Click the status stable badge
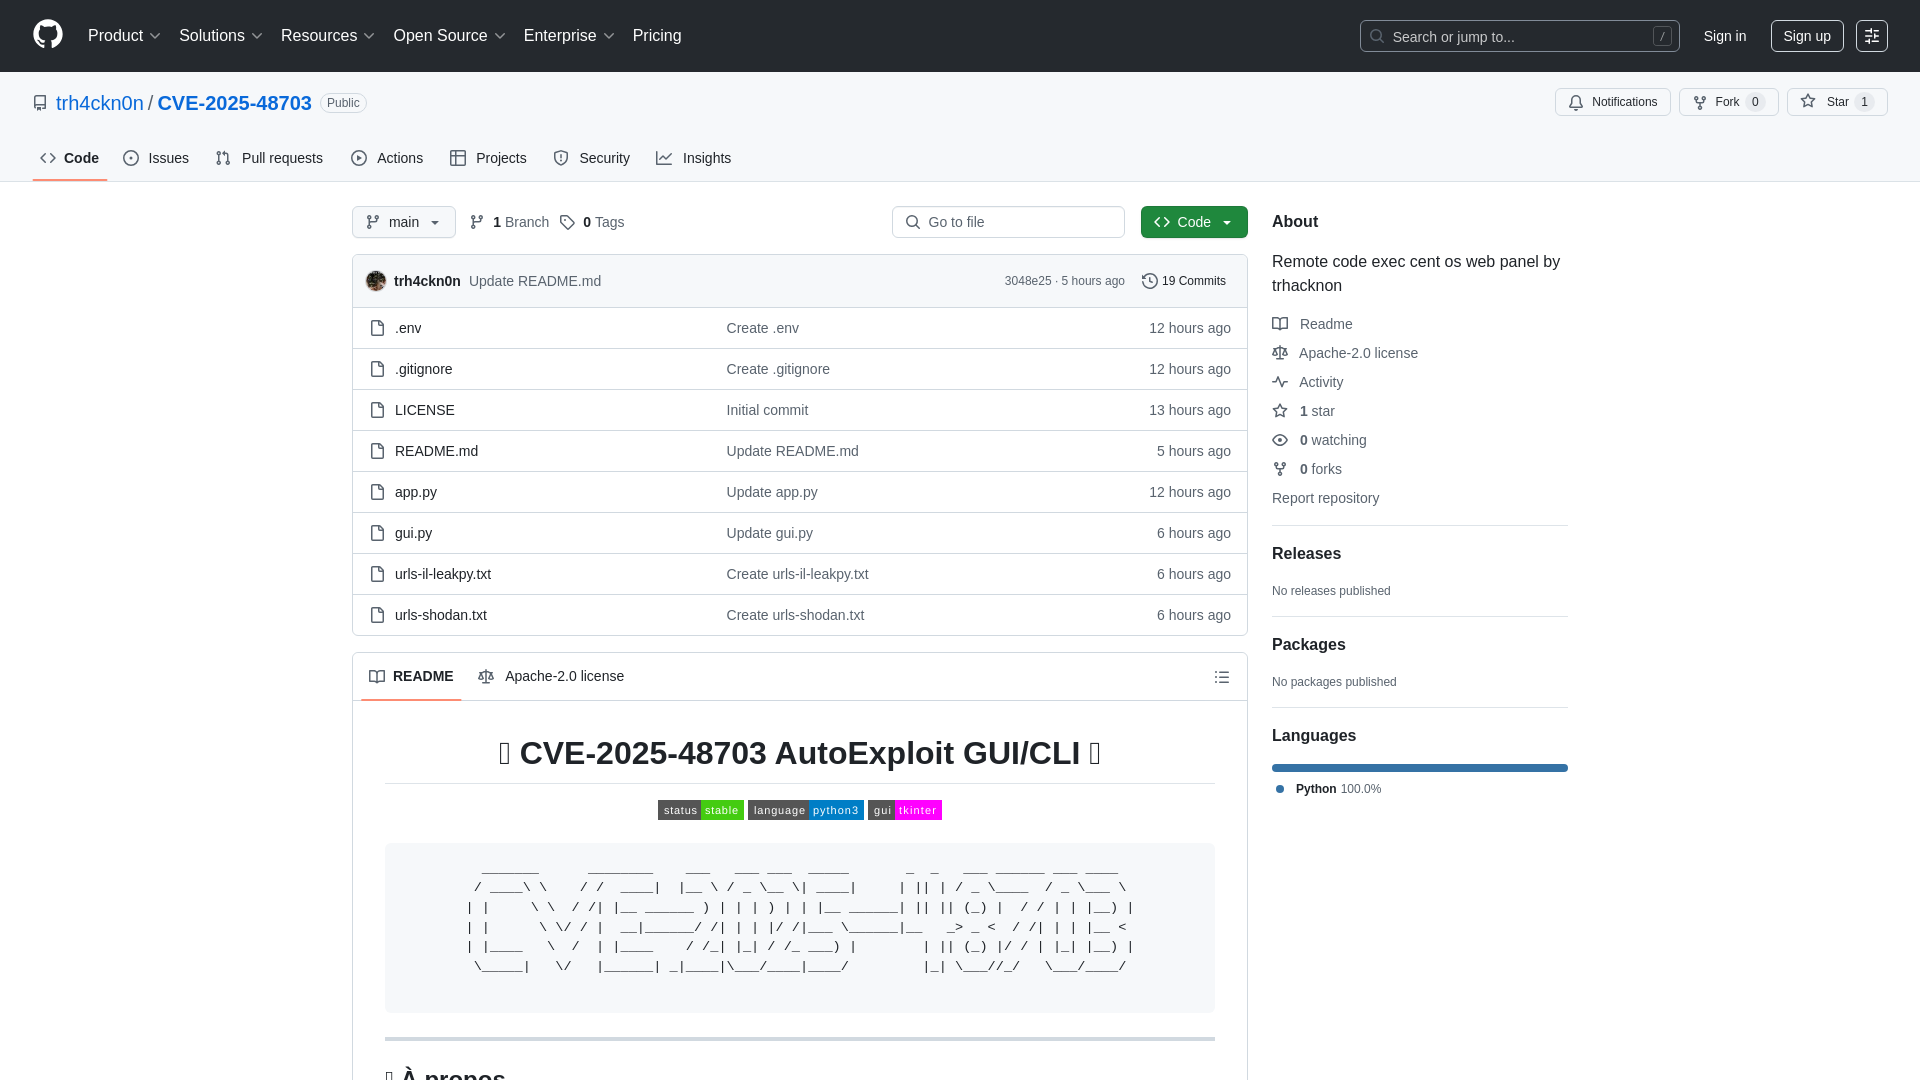Image resolution: width=1920 pixels, height=1080 pixels. point(700,810)
